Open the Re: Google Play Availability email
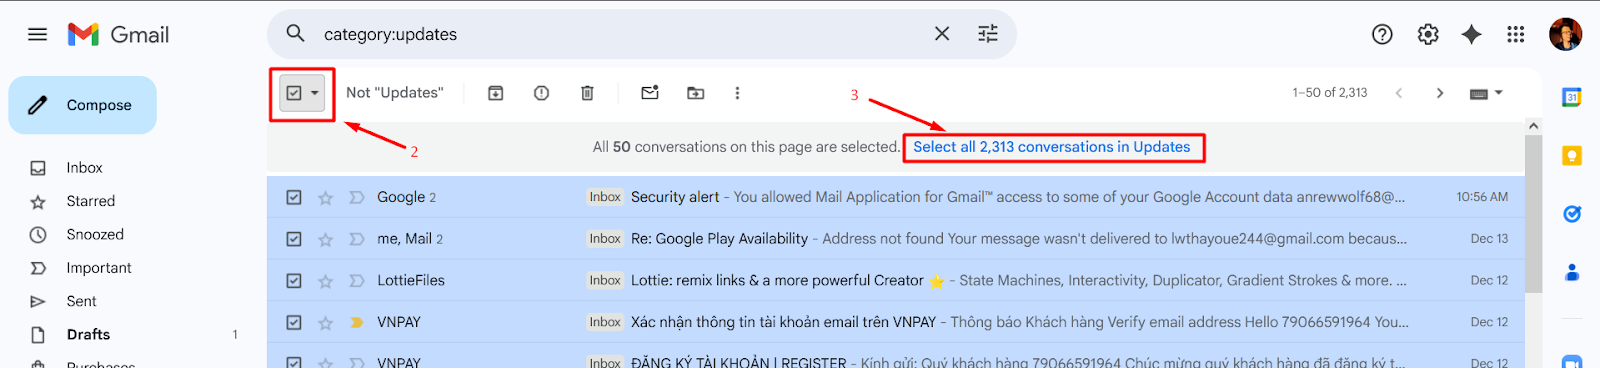This screenshot has height=368, width=1600. coord(719,239)
